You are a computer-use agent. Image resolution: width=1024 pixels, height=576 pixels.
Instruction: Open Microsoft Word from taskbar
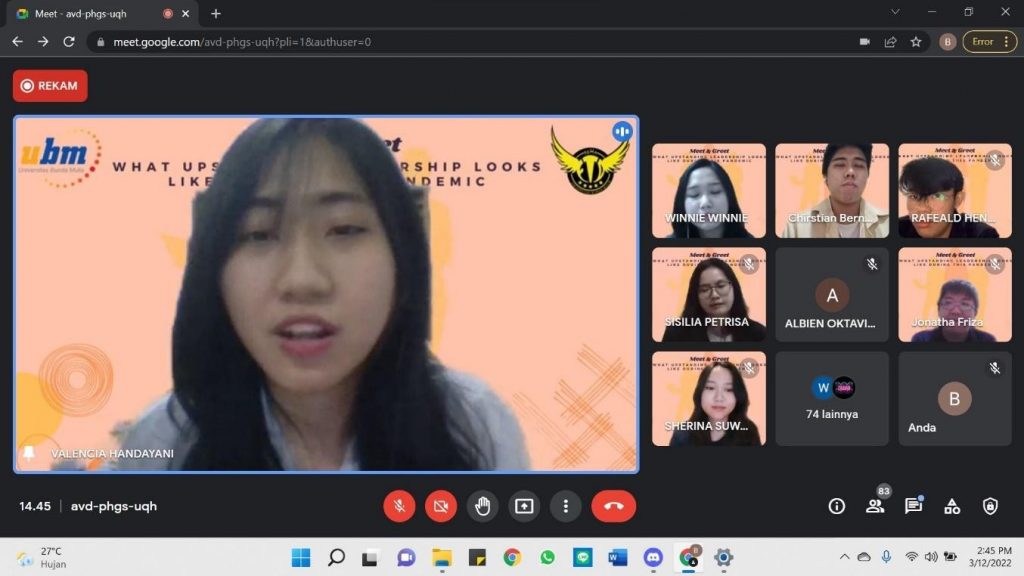[x=617, y=558]
